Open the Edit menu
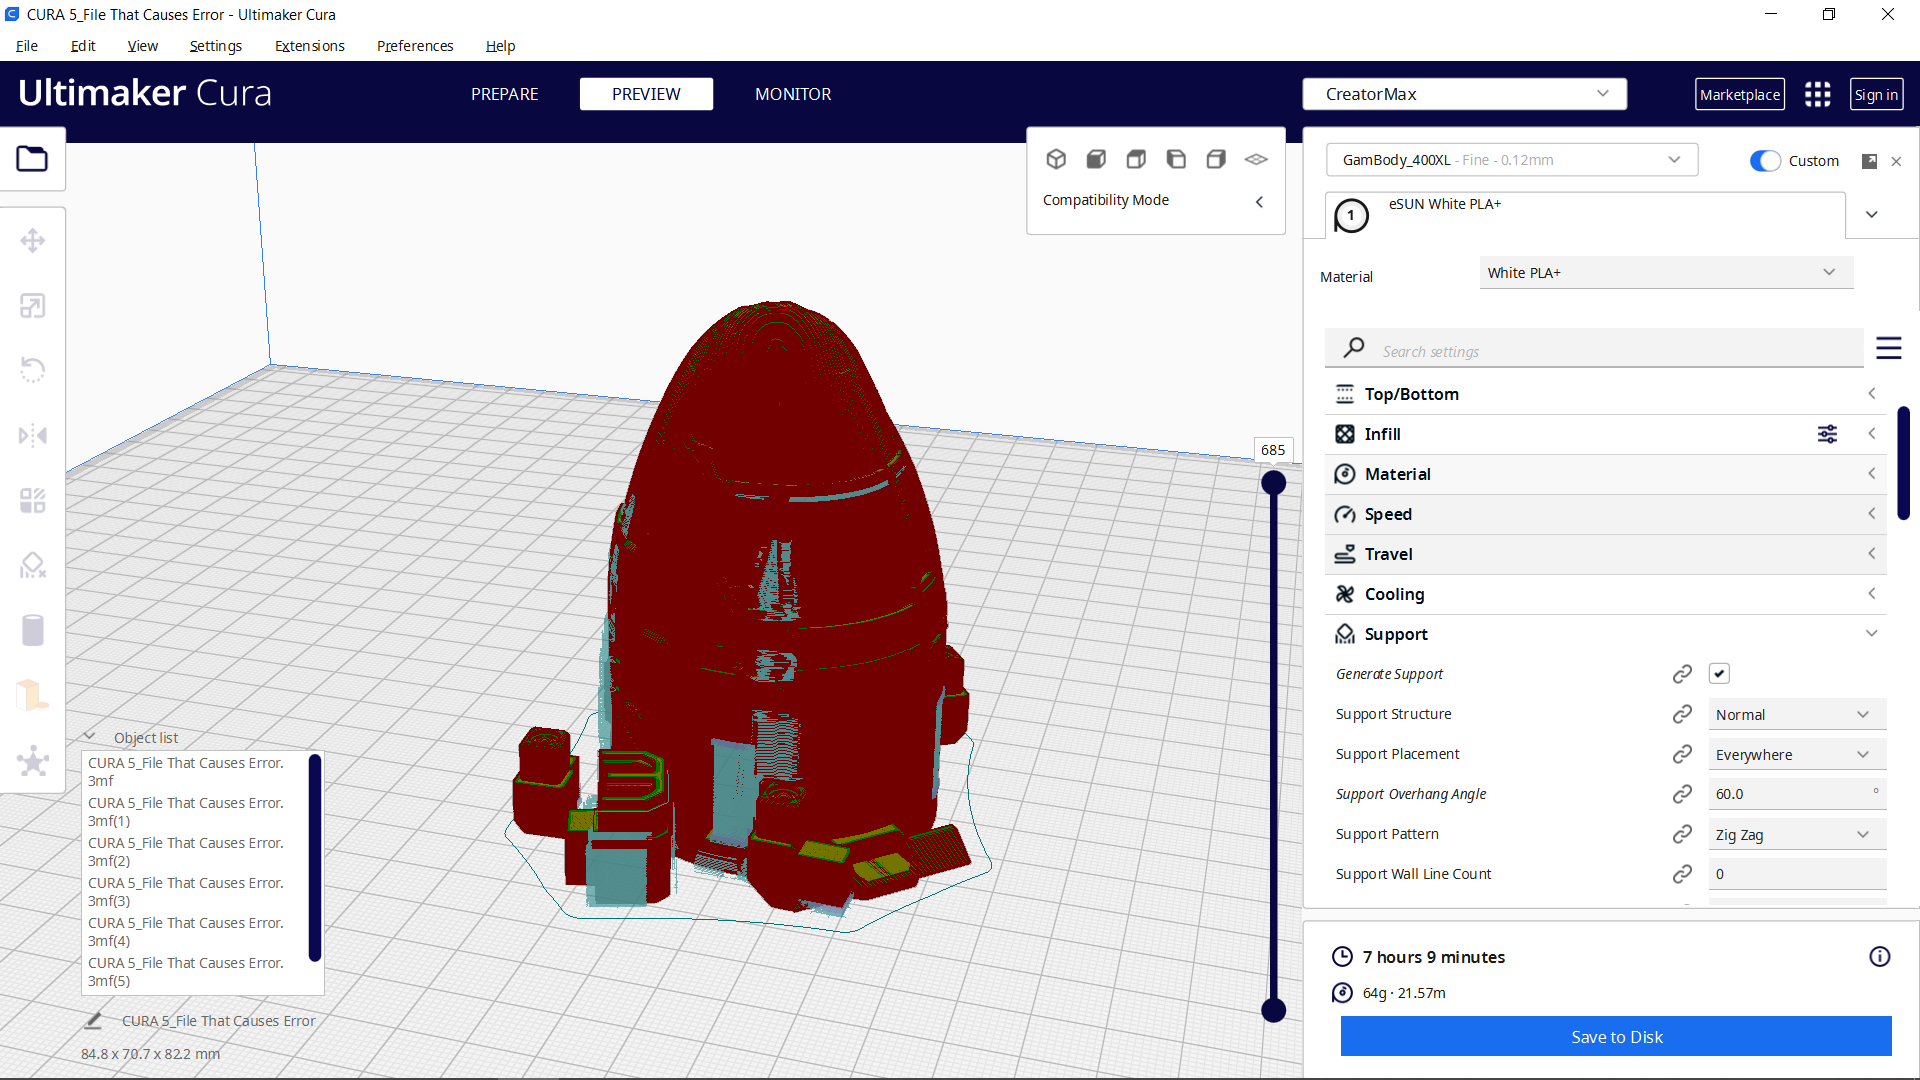Image resolution: width=1920 pixels, height=1080 pixels. click(83, 46)
